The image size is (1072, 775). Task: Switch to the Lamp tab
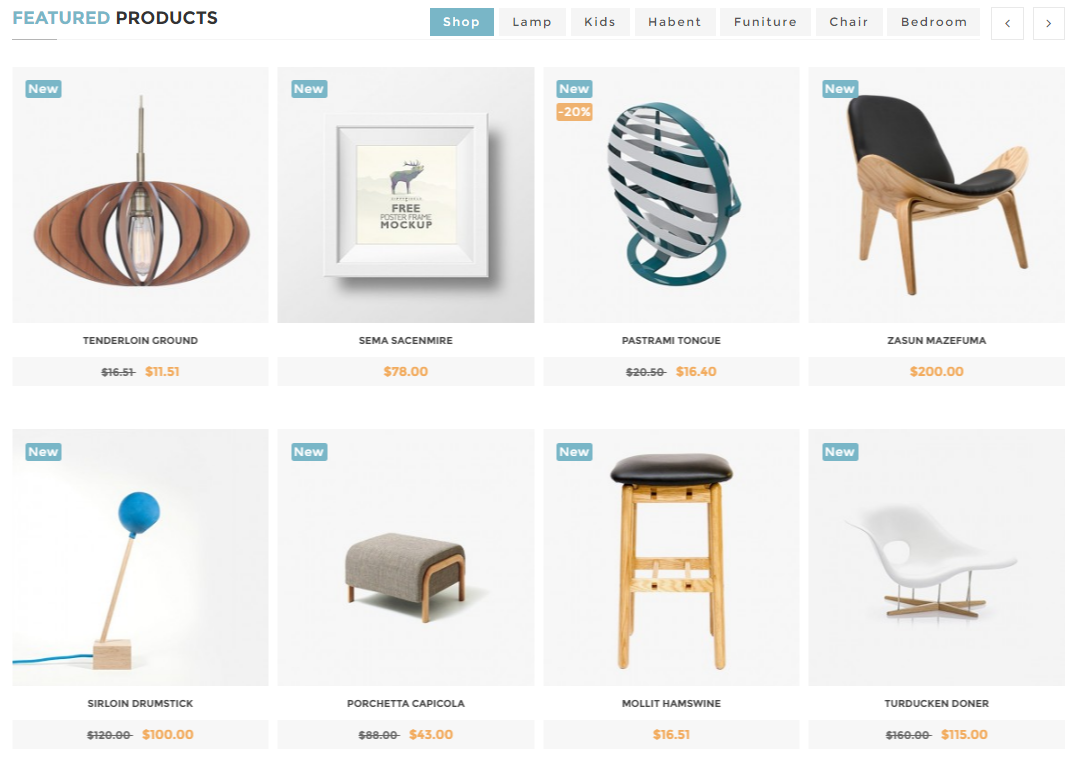(x=532, y=22)
